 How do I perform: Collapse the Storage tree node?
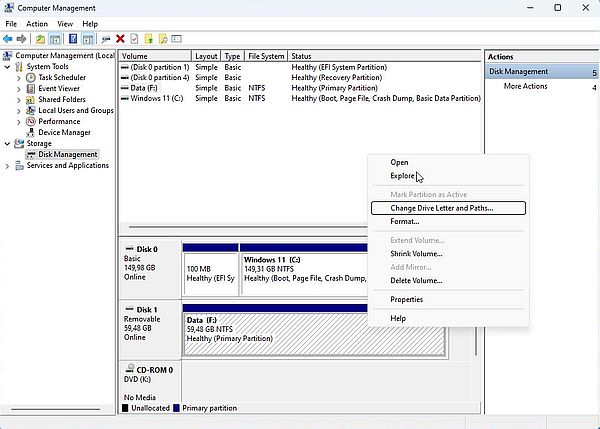click(8, 144)
